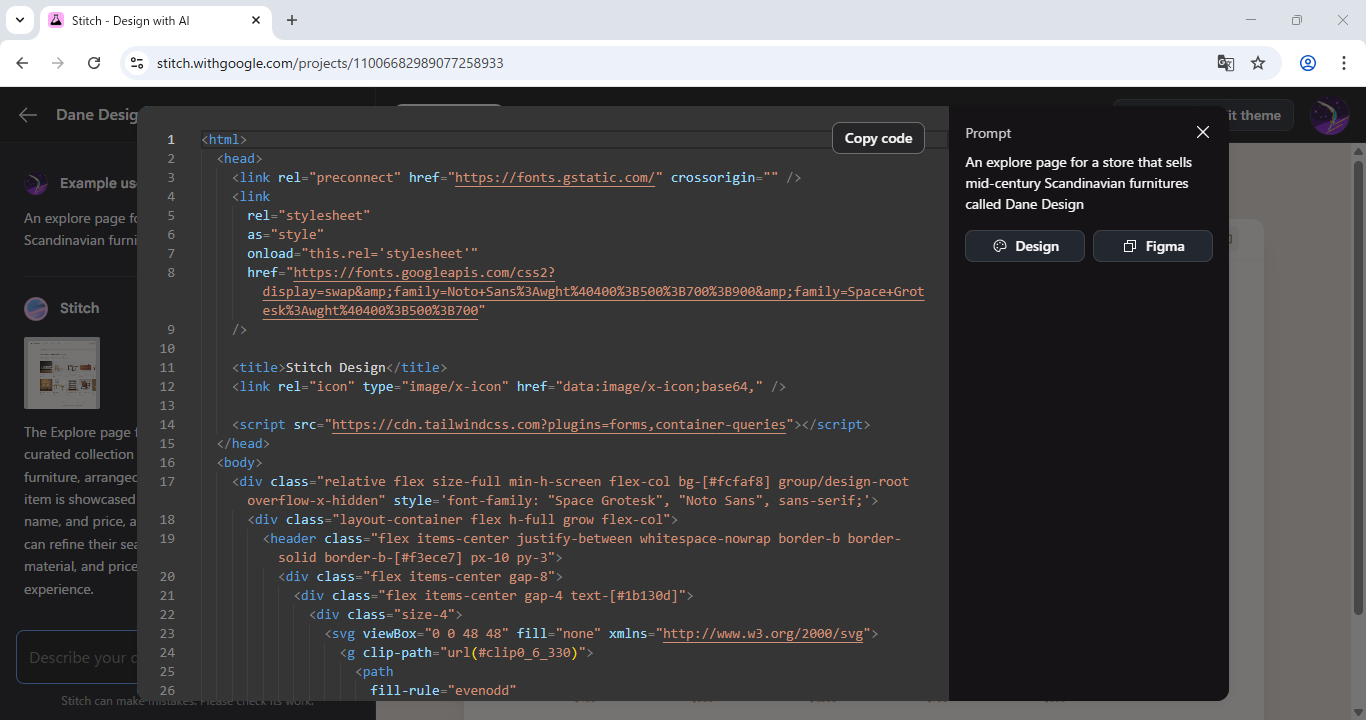Click the Stitch back arrow beside Dane Design
1366x720 pixels.
[27, 115]
